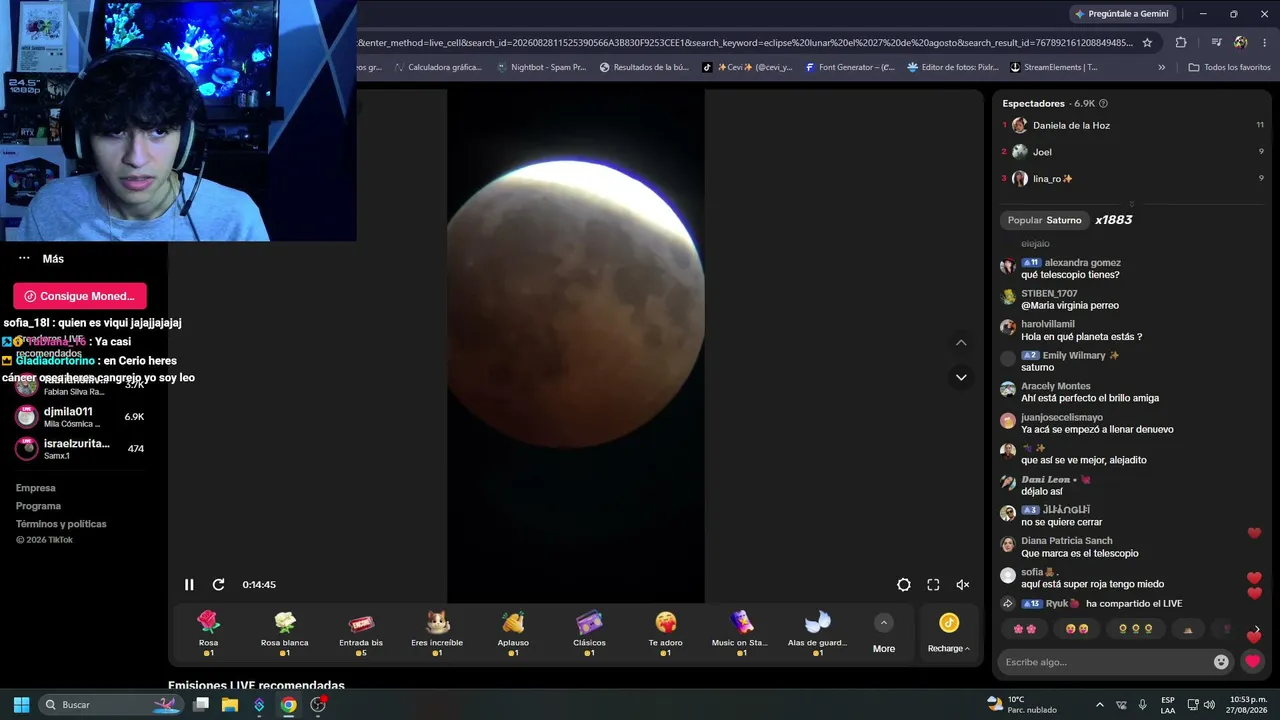Open File Explorer from the taskbar

tap(230, 705)
